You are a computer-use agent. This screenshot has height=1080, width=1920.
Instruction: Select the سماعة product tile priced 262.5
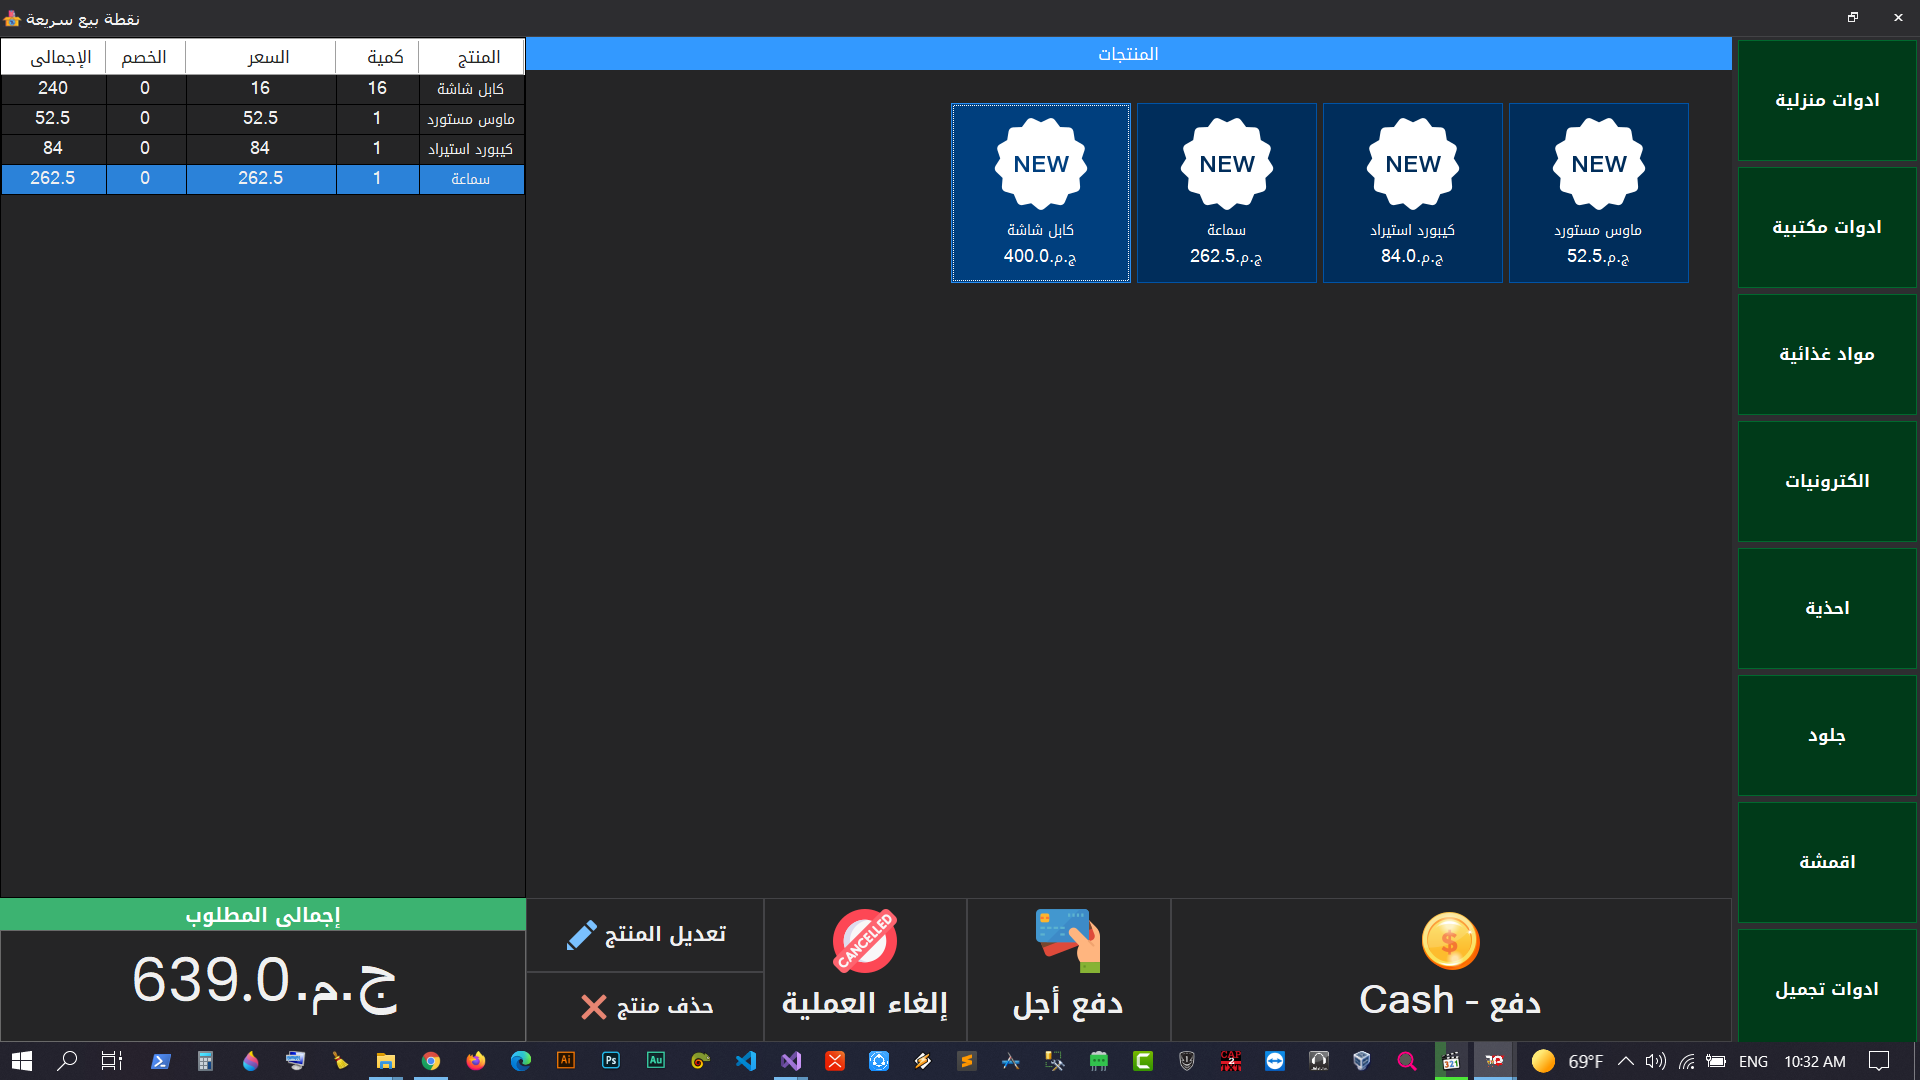(1226, 193)
